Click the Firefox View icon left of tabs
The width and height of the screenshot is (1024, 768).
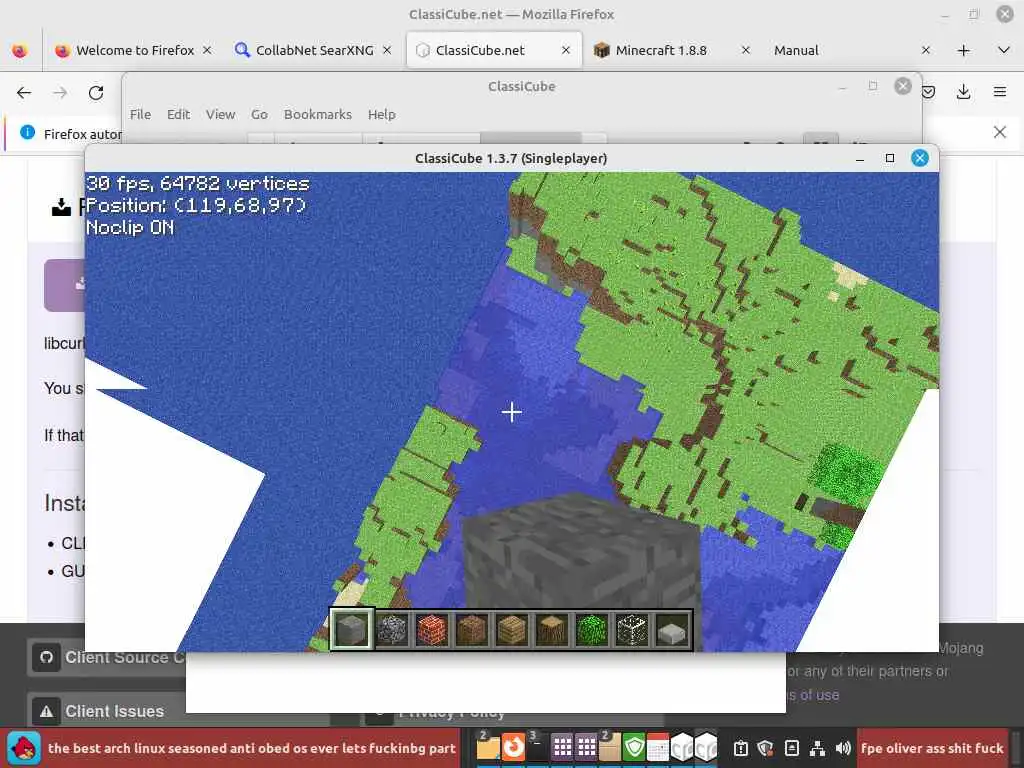20,50
